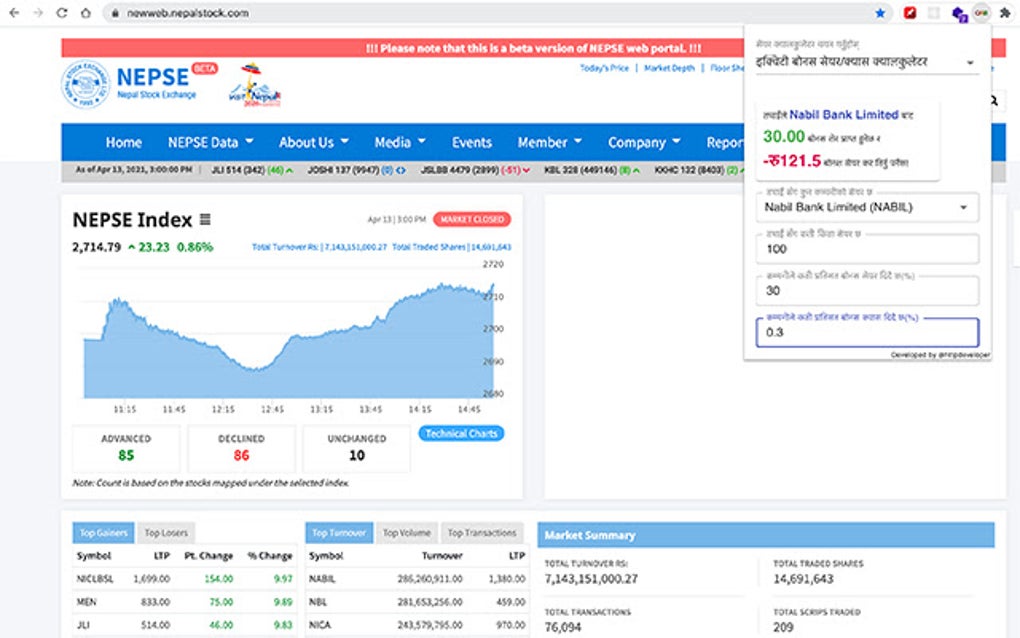The height and width of the screenshot is (638, 1020).
Task: Click the UNCHANGED 10 count box
Action: coord(356,448)
